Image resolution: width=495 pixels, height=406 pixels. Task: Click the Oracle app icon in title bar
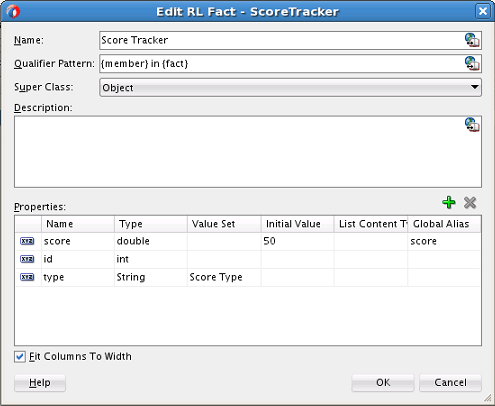(x=13, y=12)
